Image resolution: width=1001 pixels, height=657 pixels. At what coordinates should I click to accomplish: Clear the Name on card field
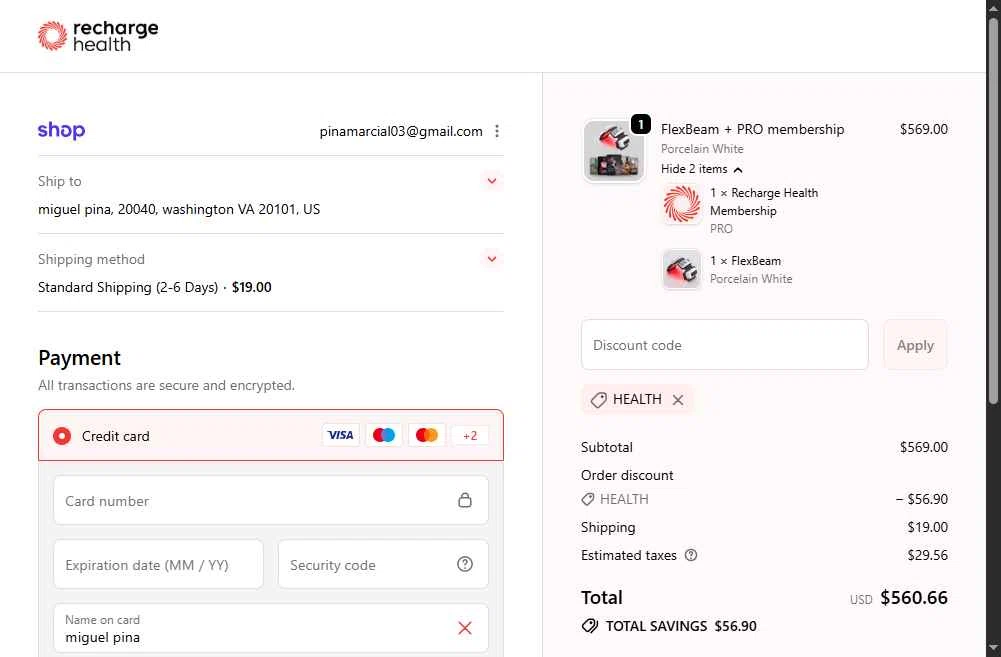[465, 628]
